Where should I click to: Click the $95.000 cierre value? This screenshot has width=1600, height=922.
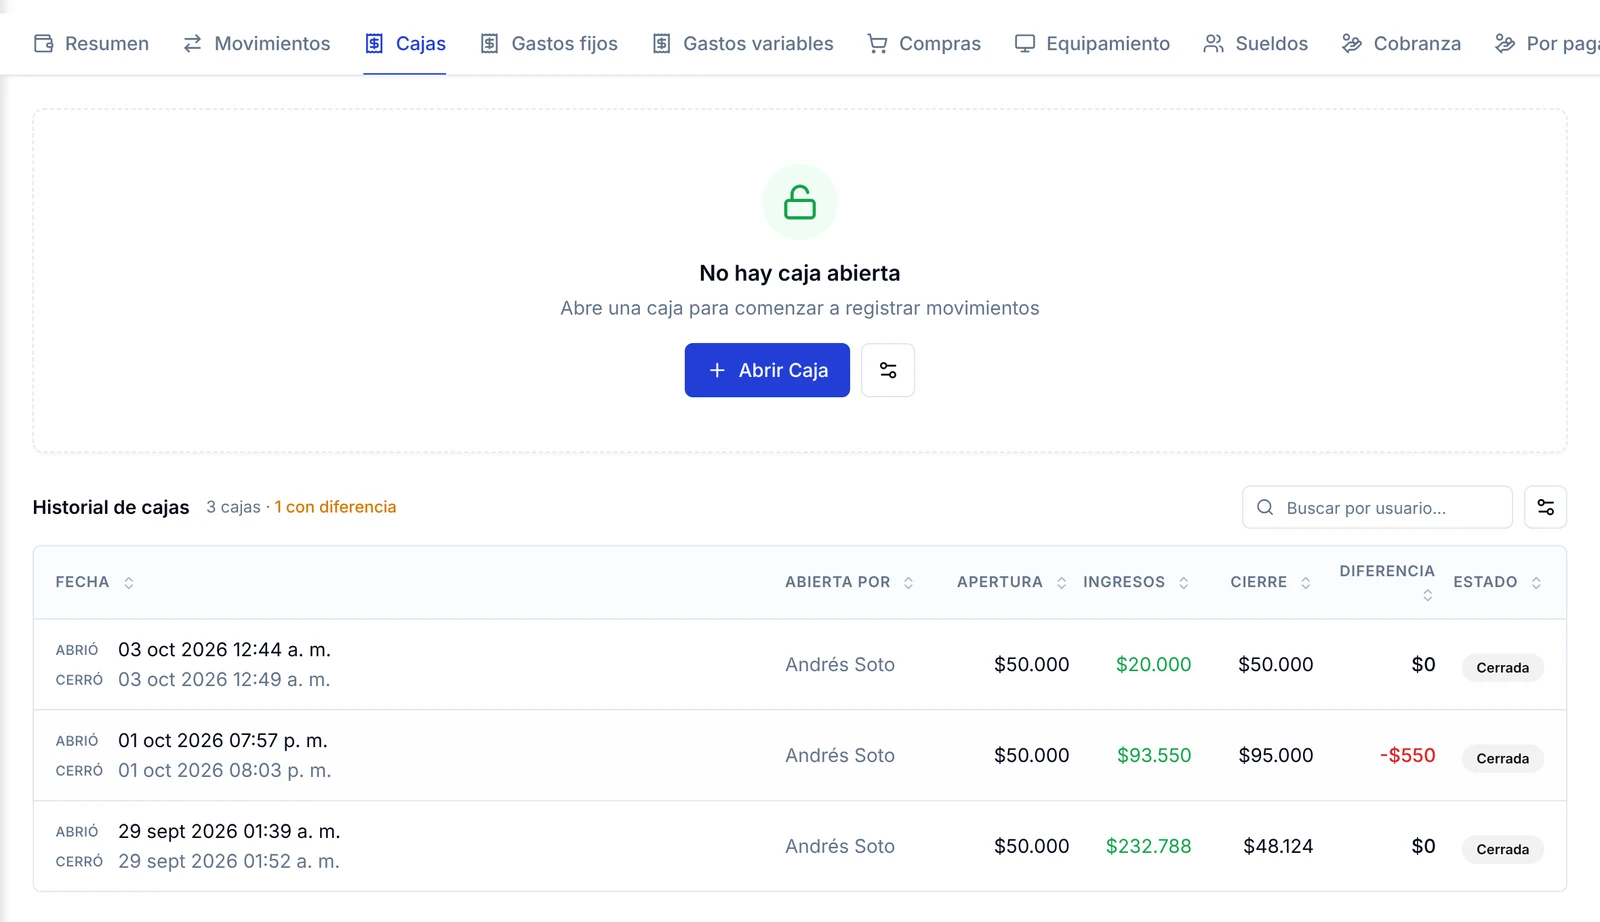click(x=1275, y=756)
